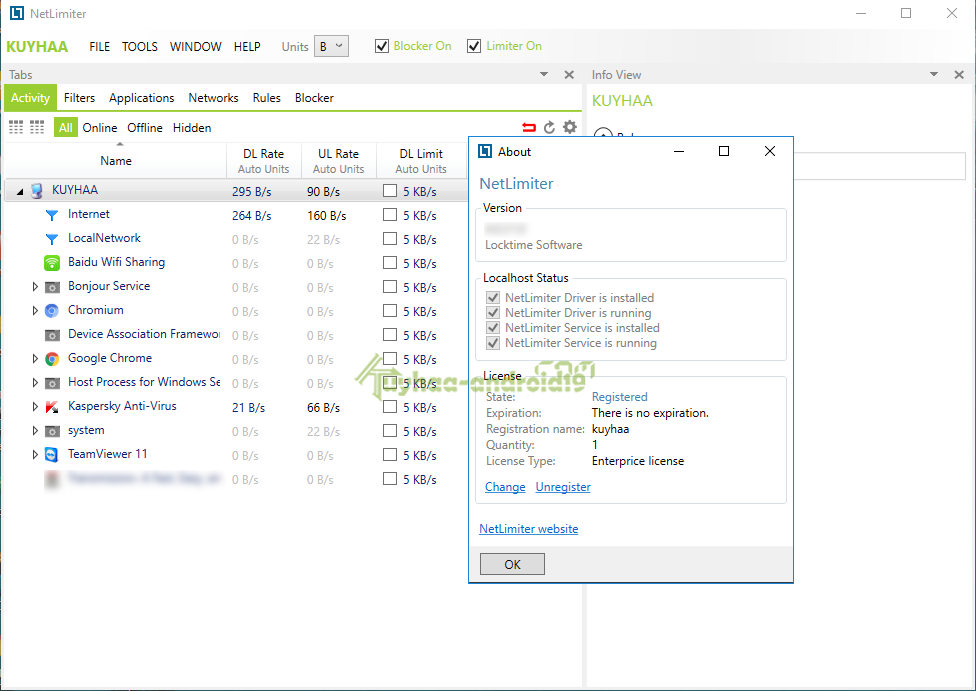This screenshot has width=976, height=691.
Task: Click the Device Association Framework icon
Action: [x=52, y=335]
